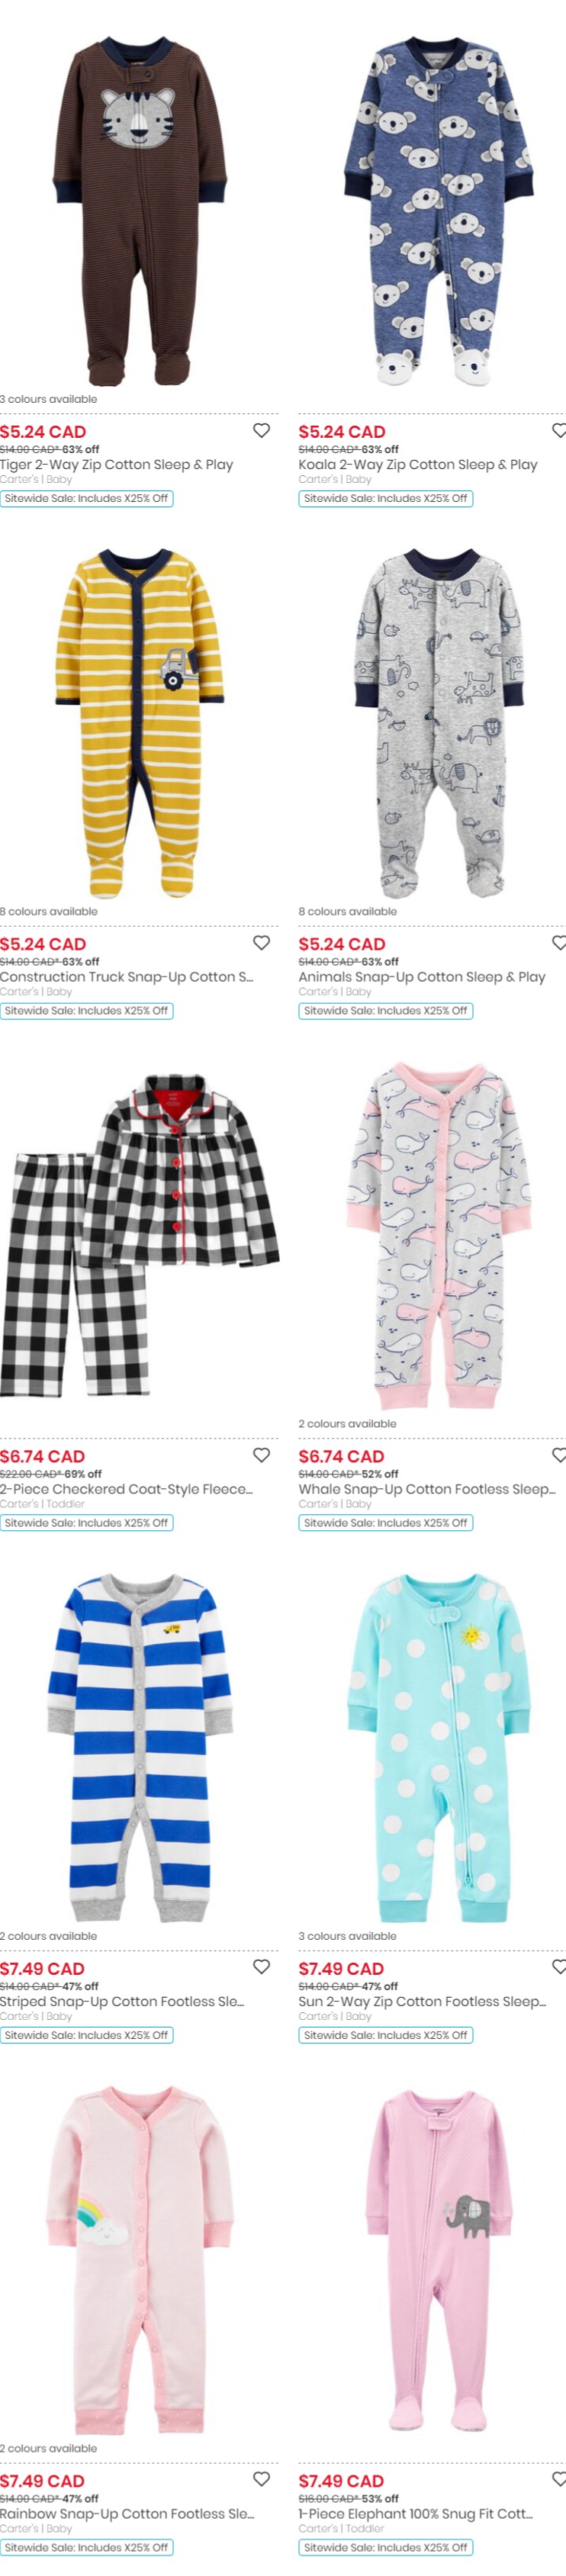Wishlist the Rainbow Snap-Up Footless item

coord(261,2478)
